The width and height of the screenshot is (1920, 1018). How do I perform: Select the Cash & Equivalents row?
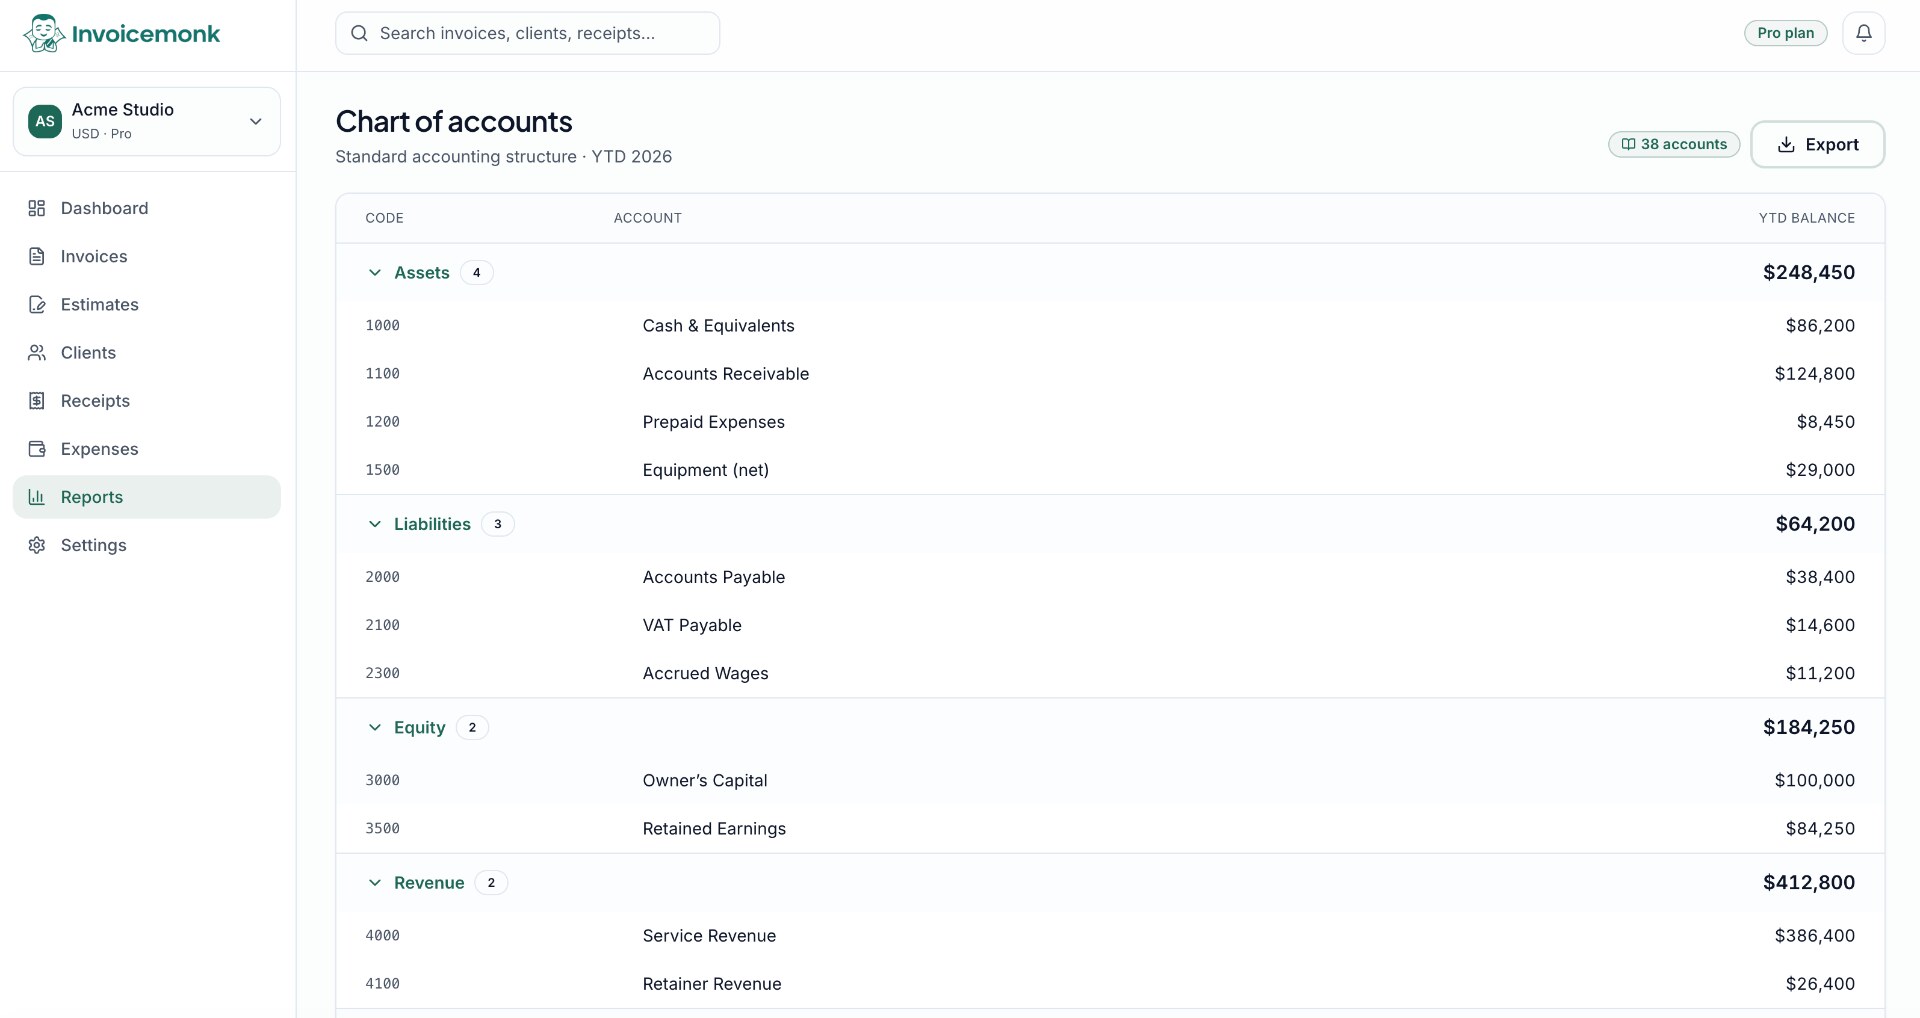[1110, 325]
